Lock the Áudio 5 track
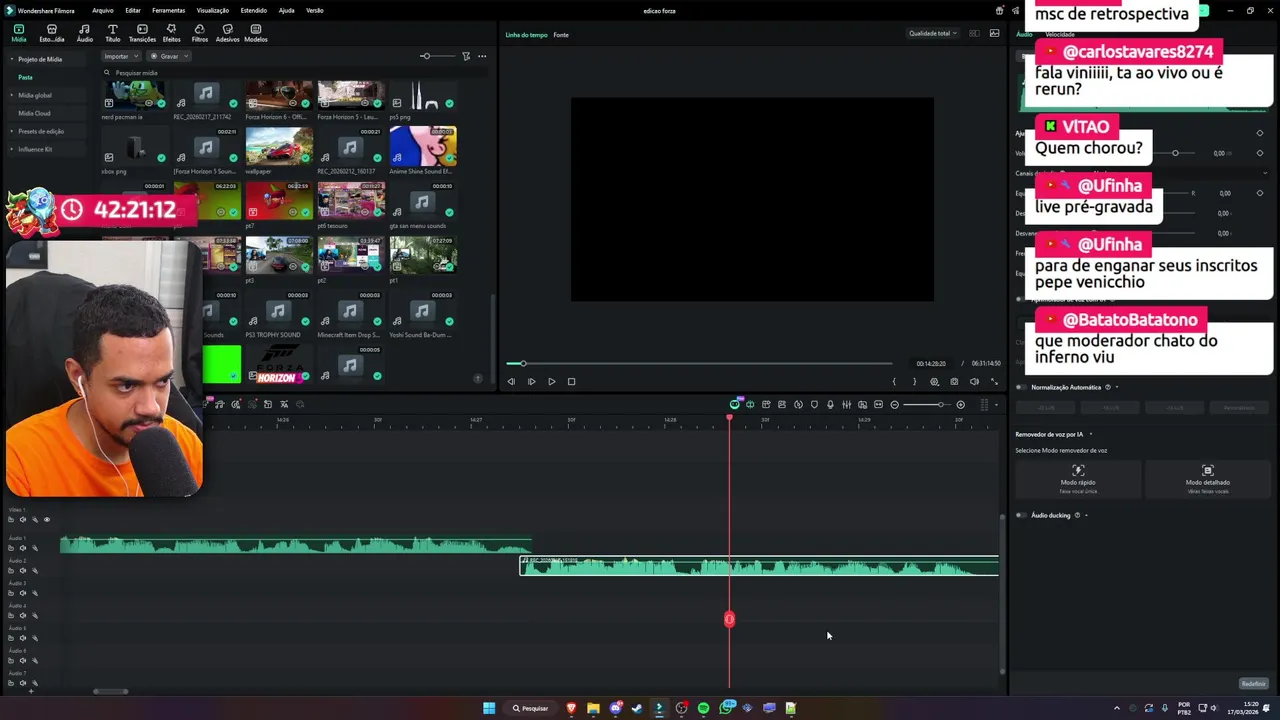This screenshot has width=1280, height=720. click(x=11, y=638)
